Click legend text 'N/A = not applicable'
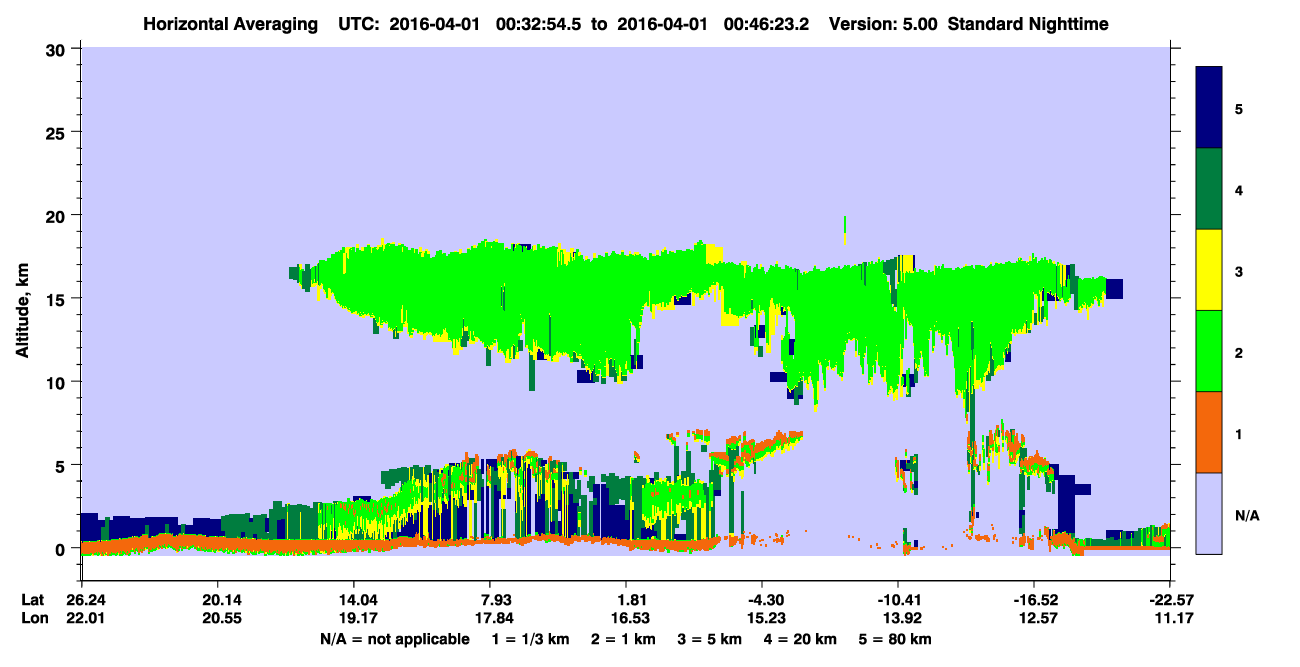 (x=394, y=639)
